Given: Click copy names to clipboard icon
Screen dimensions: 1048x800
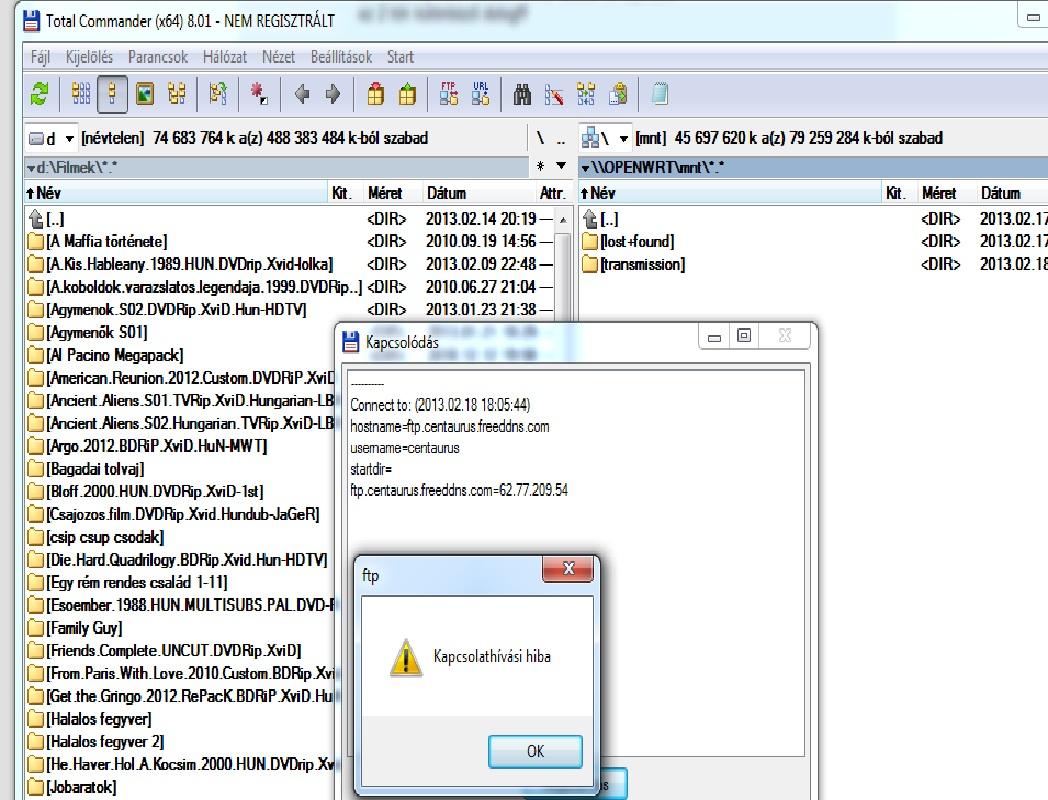Looking at the screenshot, I should [x=618, y=94].
